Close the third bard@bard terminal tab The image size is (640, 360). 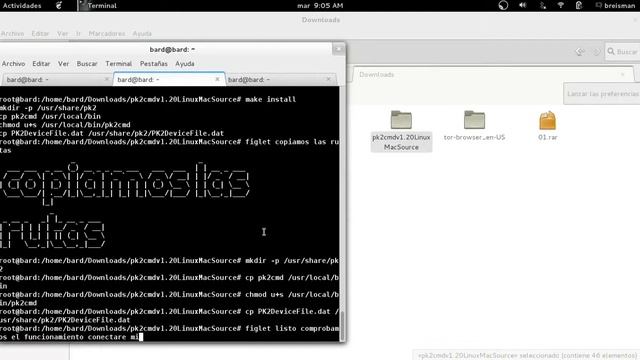point(328,79)
